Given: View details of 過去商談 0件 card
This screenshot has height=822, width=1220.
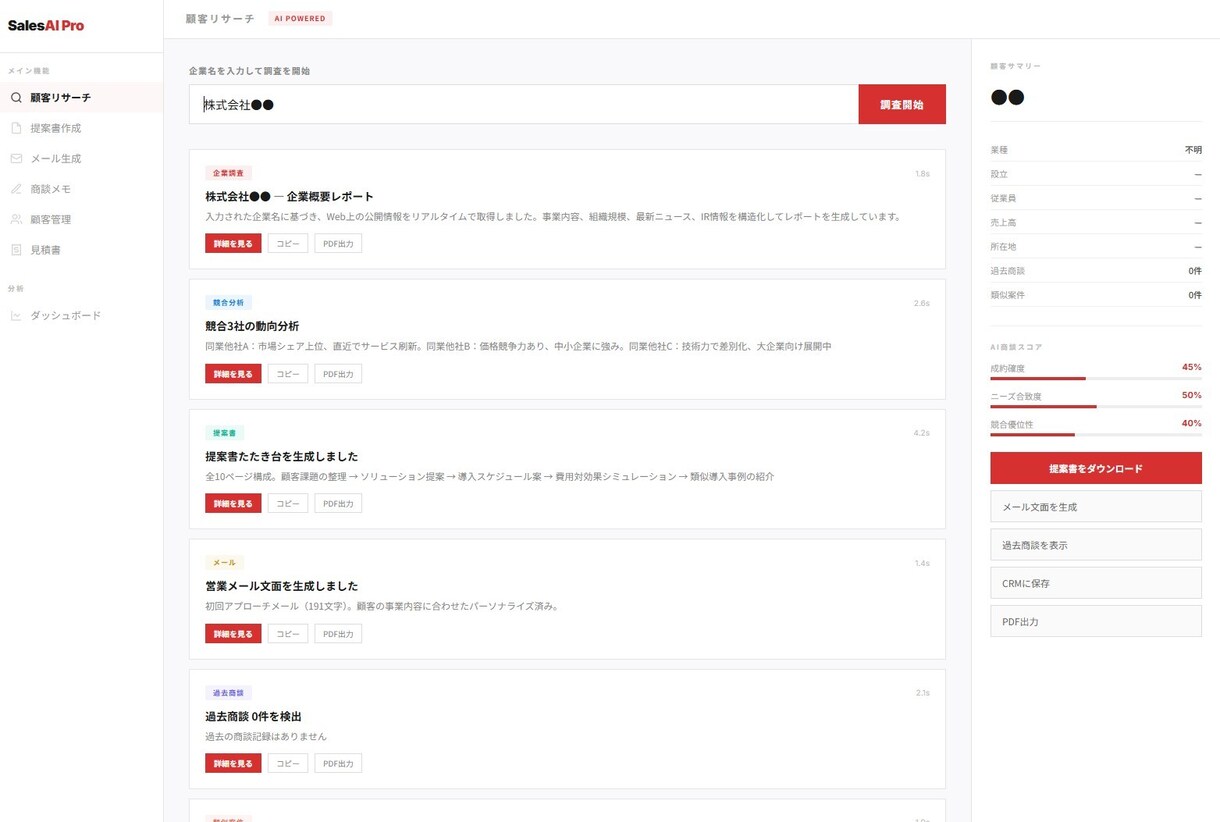Looking at the screenshot, I should pyautogui.click(x=233, y=763).
